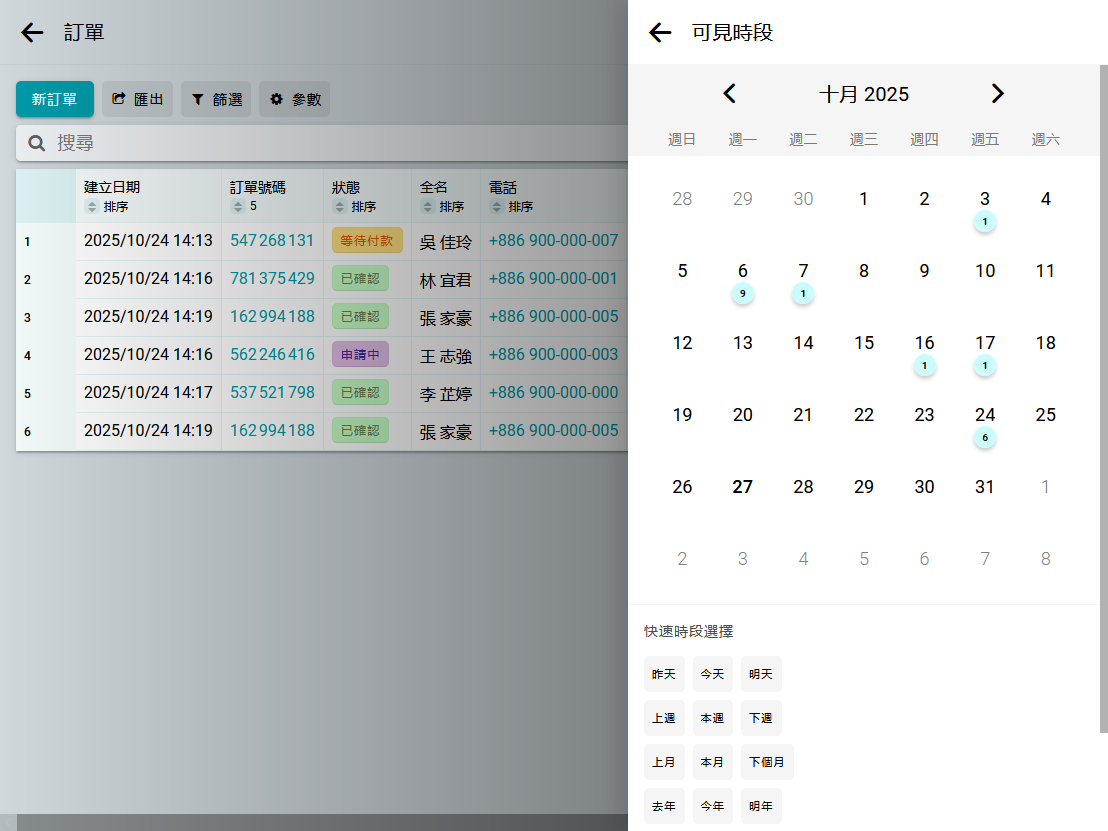Select October 6 on the calendar
1108x831 pixels.
(x=742, y=272)
